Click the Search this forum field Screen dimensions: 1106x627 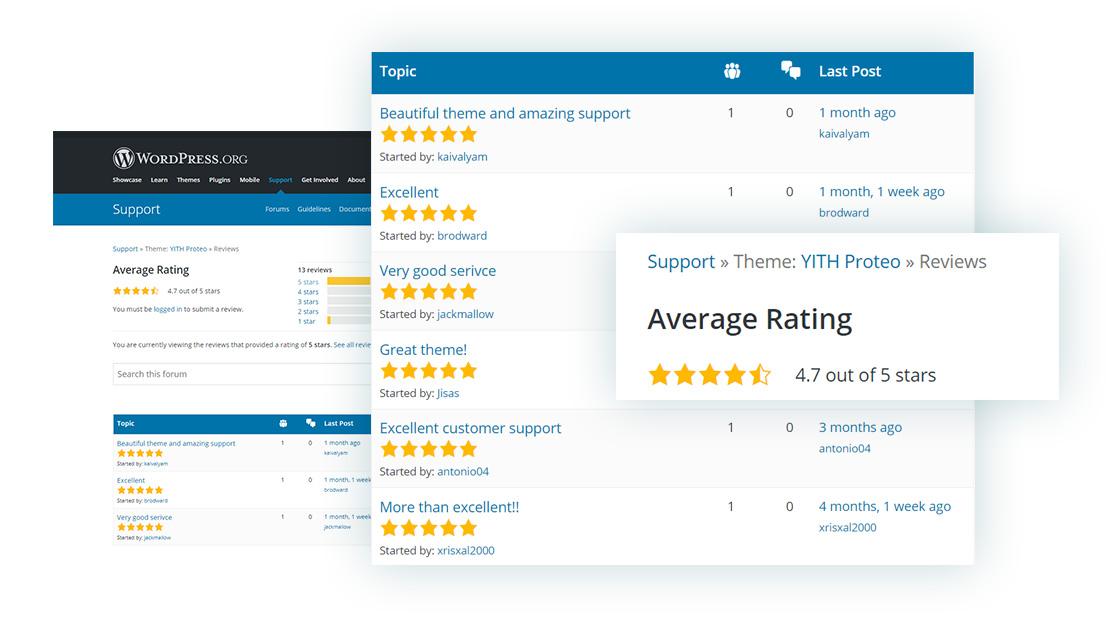point(242,374)
